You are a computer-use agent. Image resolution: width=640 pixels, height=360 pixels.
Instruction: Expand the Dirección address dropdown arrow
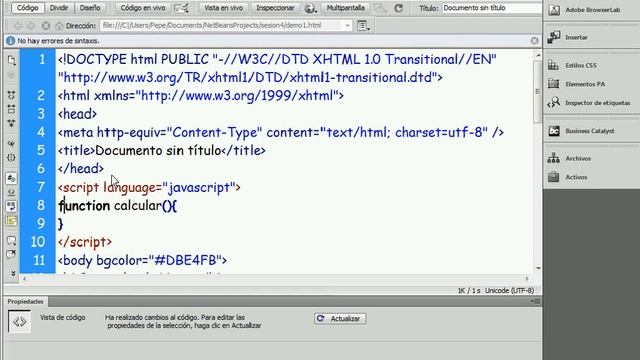[347, 25]
